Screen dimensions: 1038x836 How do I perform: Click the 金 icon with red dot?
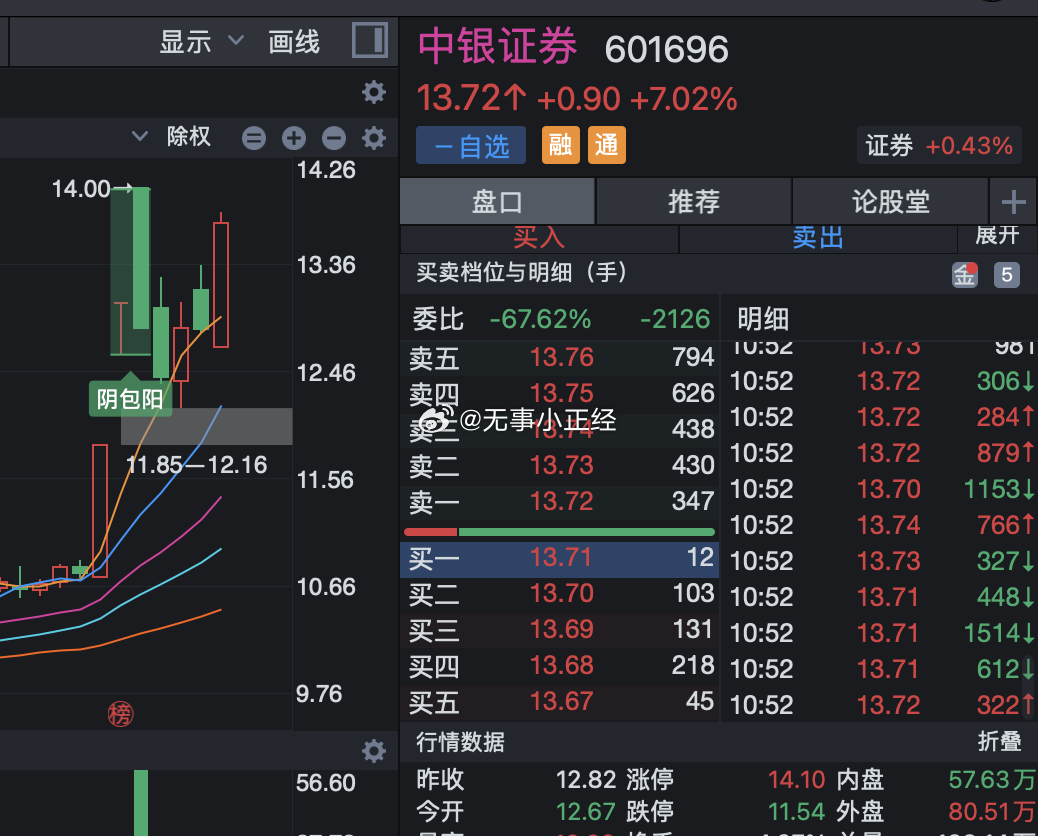pos(965,274)
